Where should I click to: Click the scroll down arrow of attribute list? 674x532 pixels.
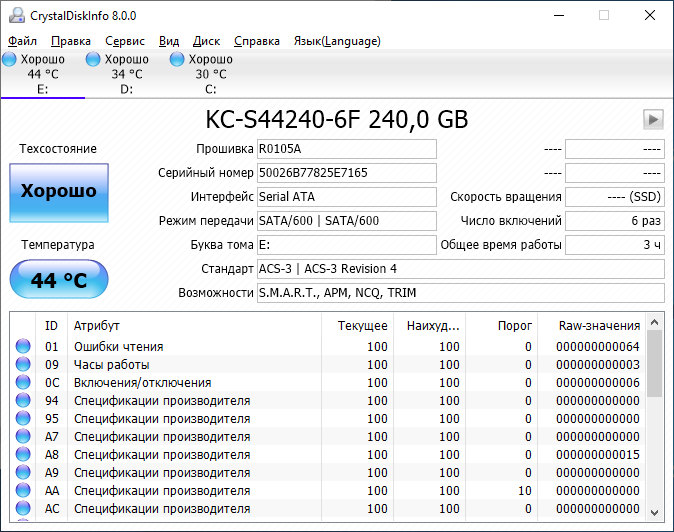(655, 513)
